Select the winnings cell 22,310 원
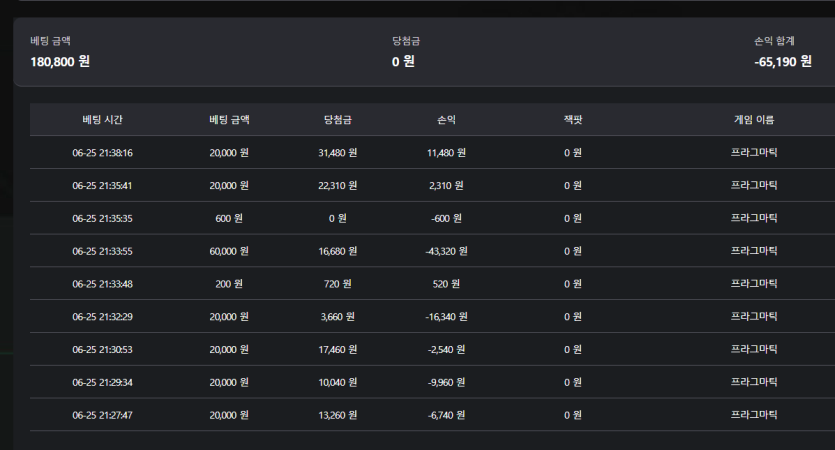Screen dimensions: 835x450 338,186
